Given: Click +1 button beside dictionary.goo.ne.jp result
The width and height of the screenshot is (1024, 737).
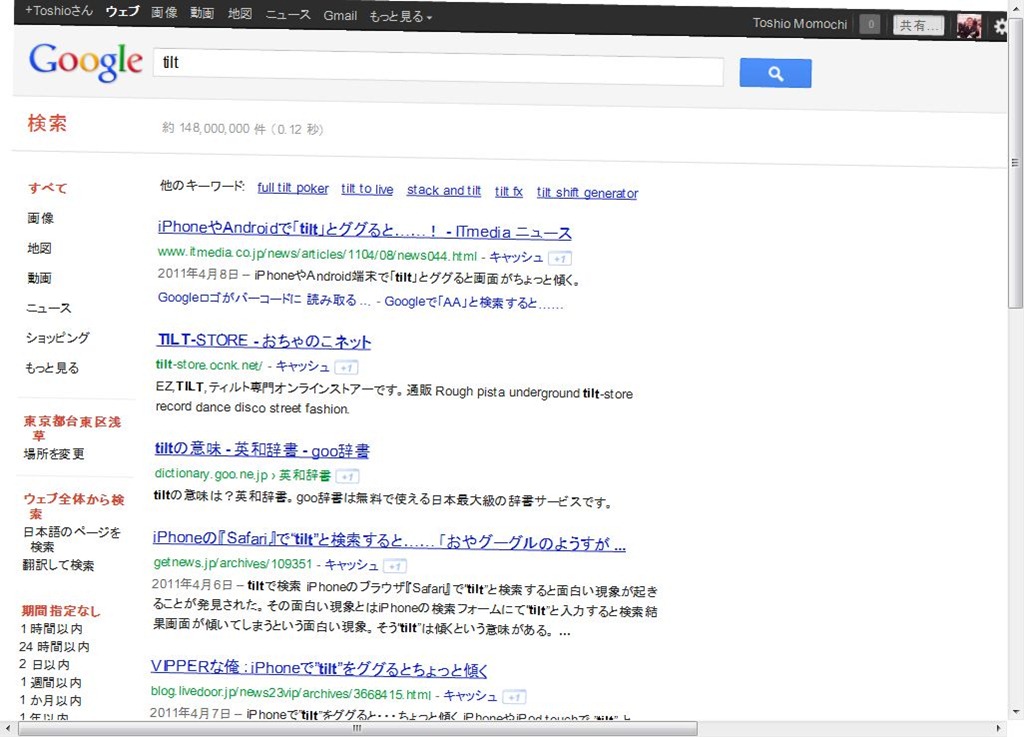Looking at the screenshot, I should [x=347, y=477].
